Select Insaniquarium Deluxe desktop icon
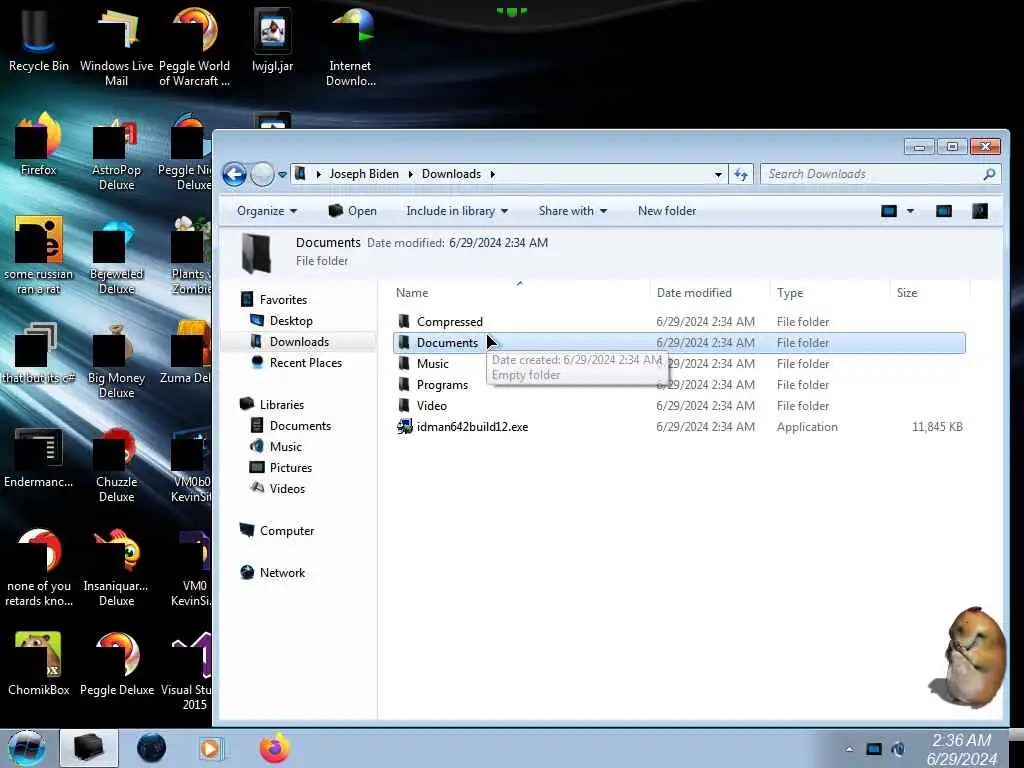 (x=116, y=570)
